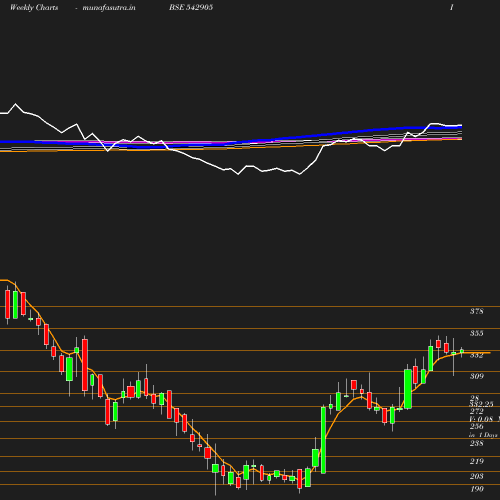The width and height of the screenshot is (500, 500).
Task: Click the '332.25' current price value
Action: coord(481,404)
